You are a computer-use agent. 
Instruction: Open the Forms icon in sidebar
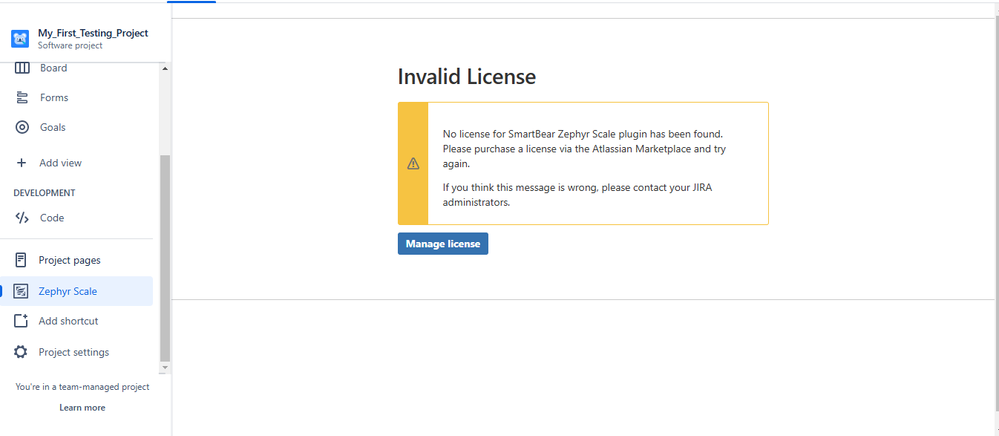(x=22, y=98)
